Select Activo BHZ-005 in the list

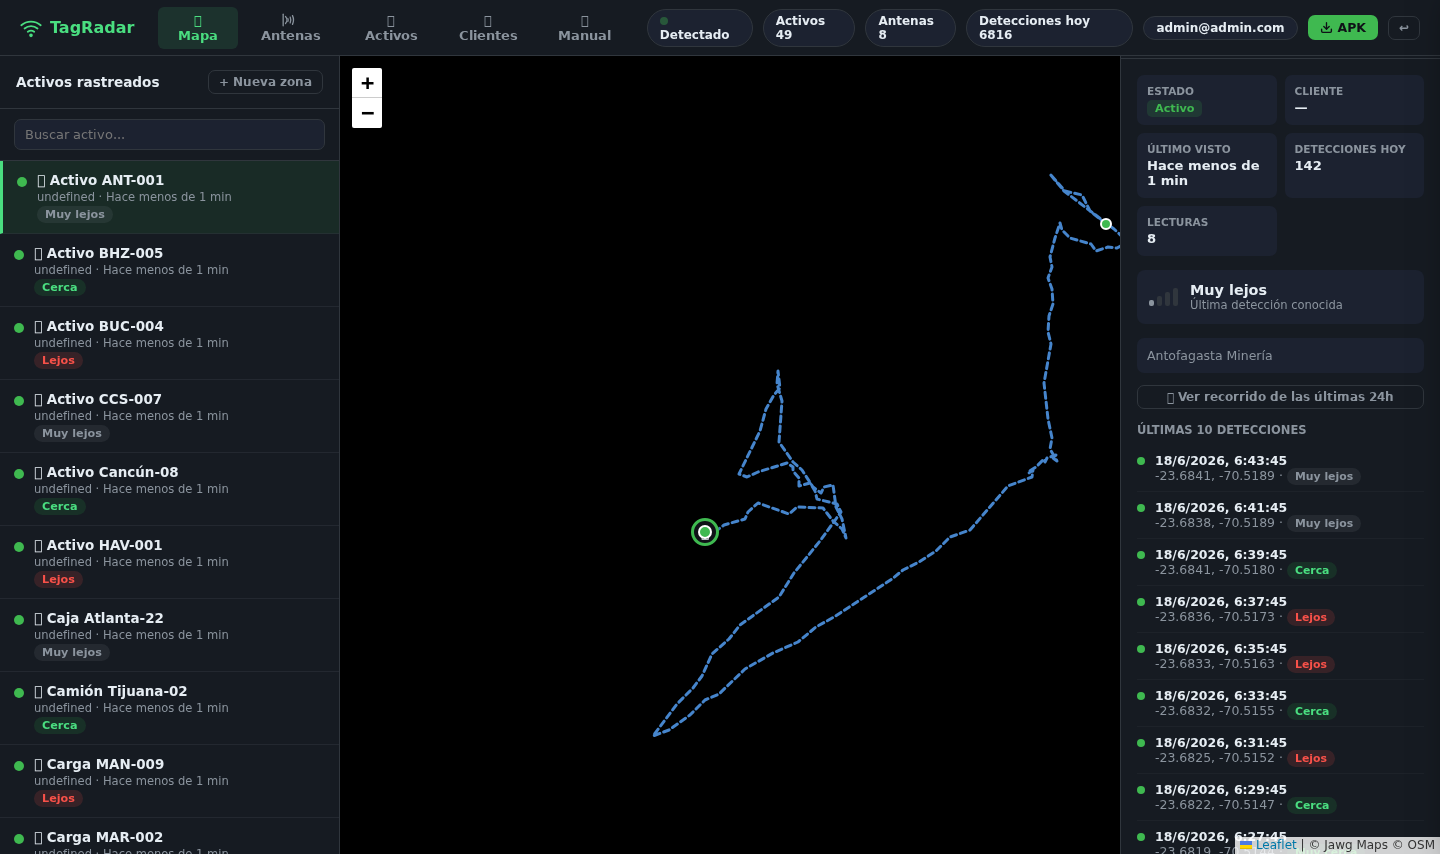(170, 270)
